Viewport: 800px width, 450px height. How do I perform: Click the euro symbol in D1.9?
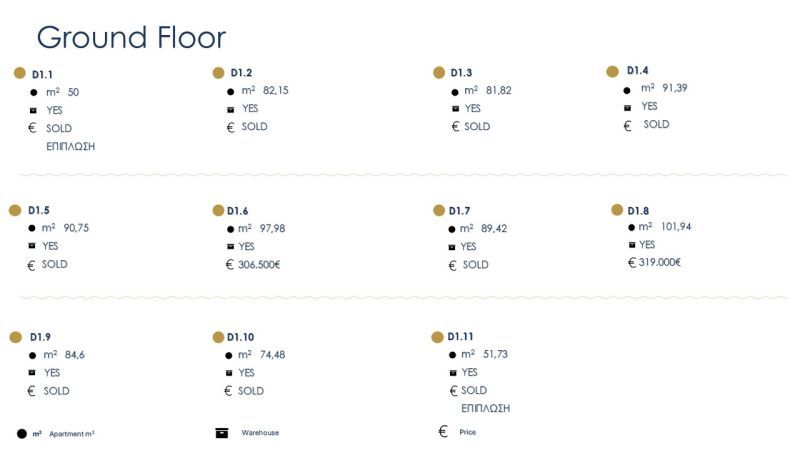coord(31,391)
